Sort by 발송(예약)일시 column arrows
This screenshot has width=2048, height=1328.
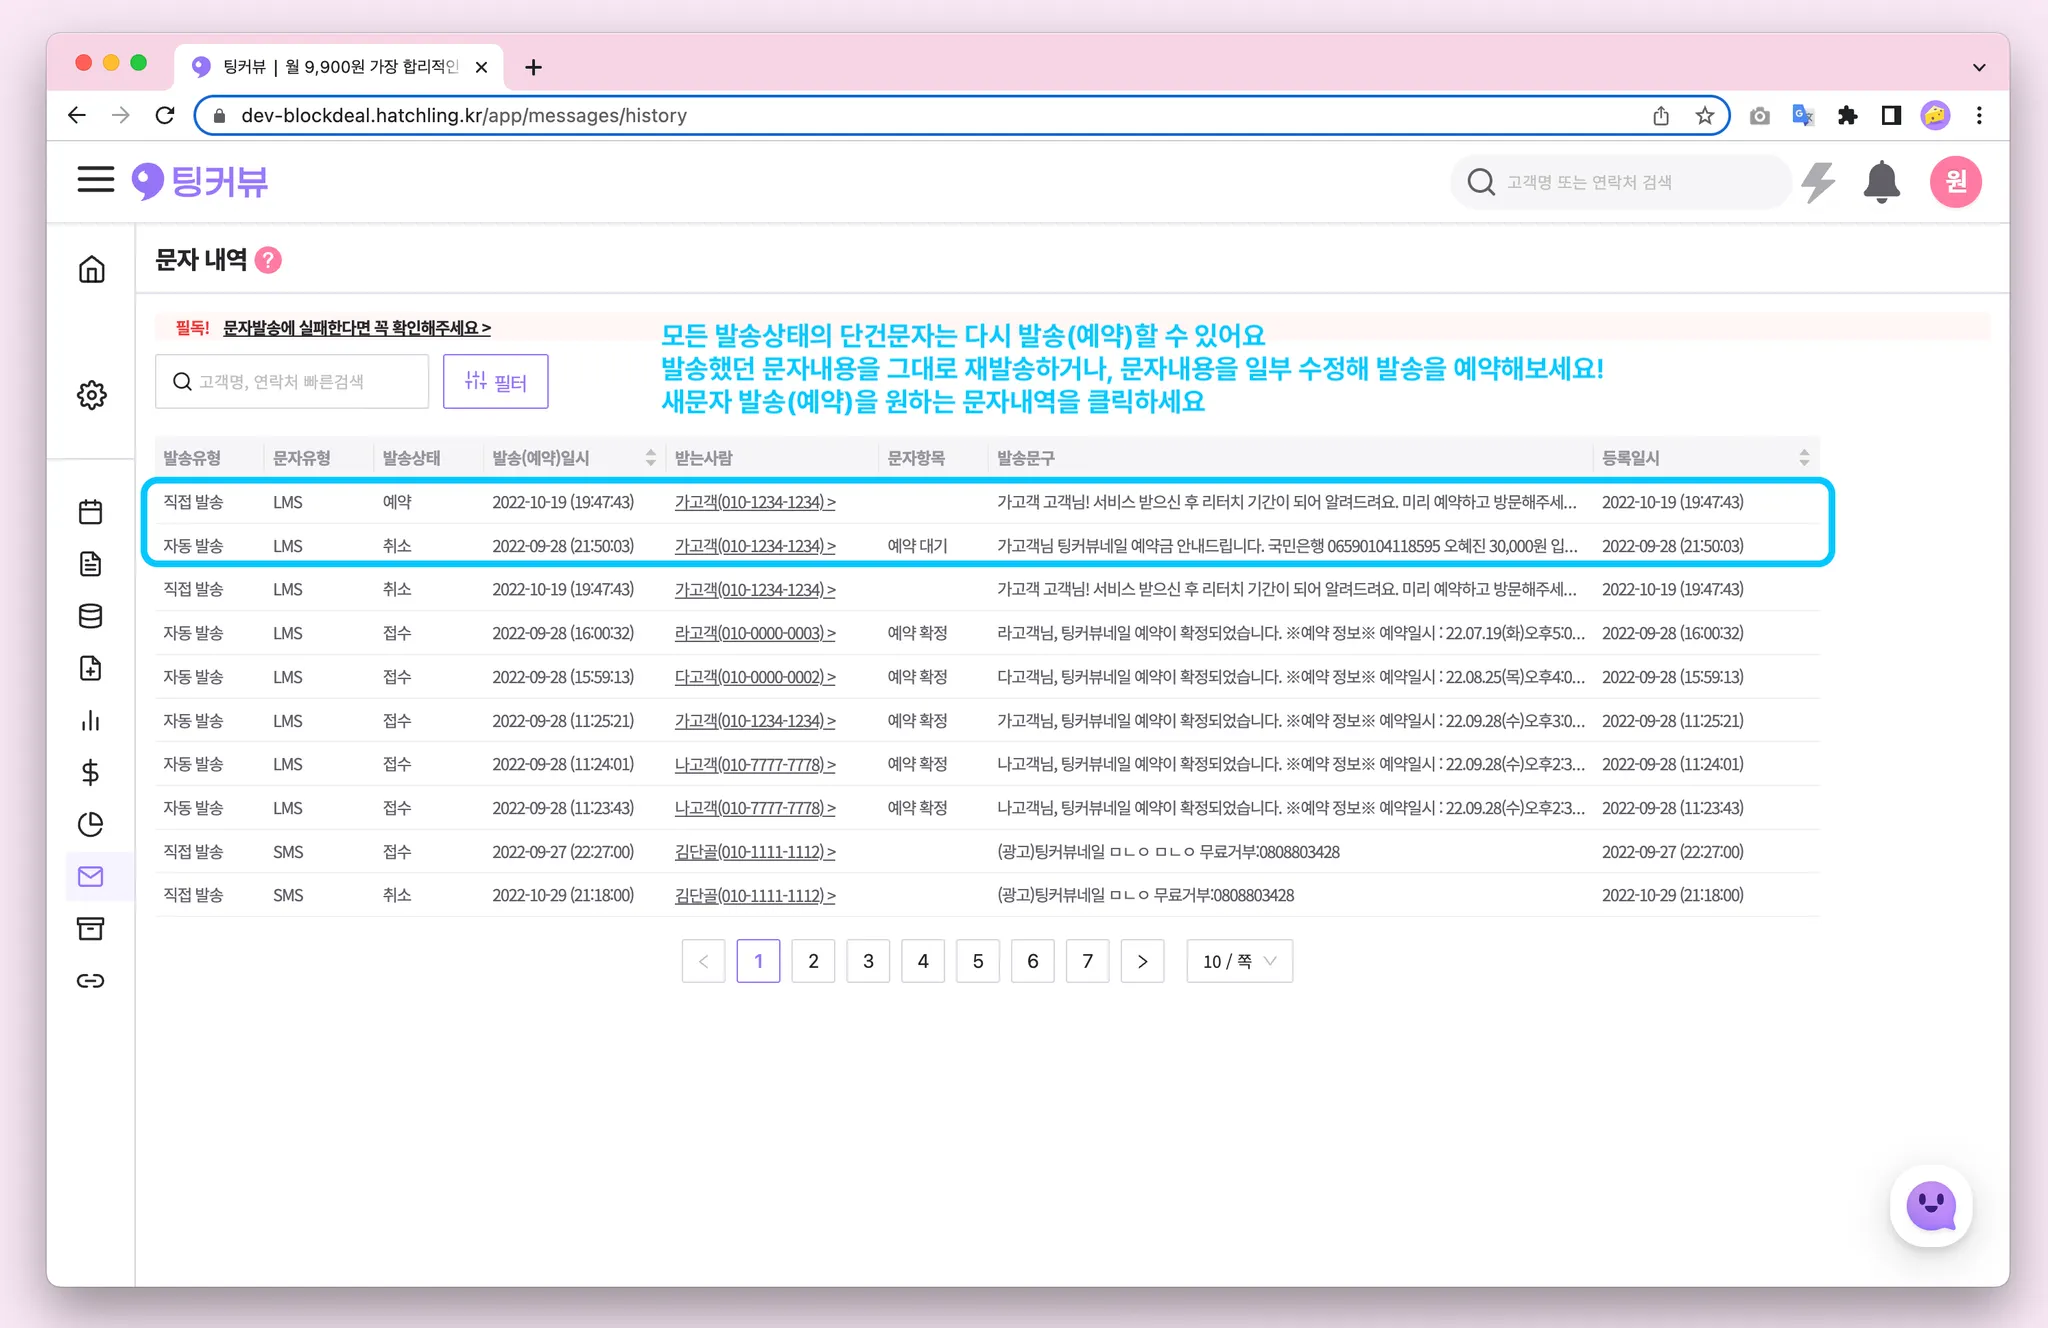pyautogui.click(x=651, y=458)
